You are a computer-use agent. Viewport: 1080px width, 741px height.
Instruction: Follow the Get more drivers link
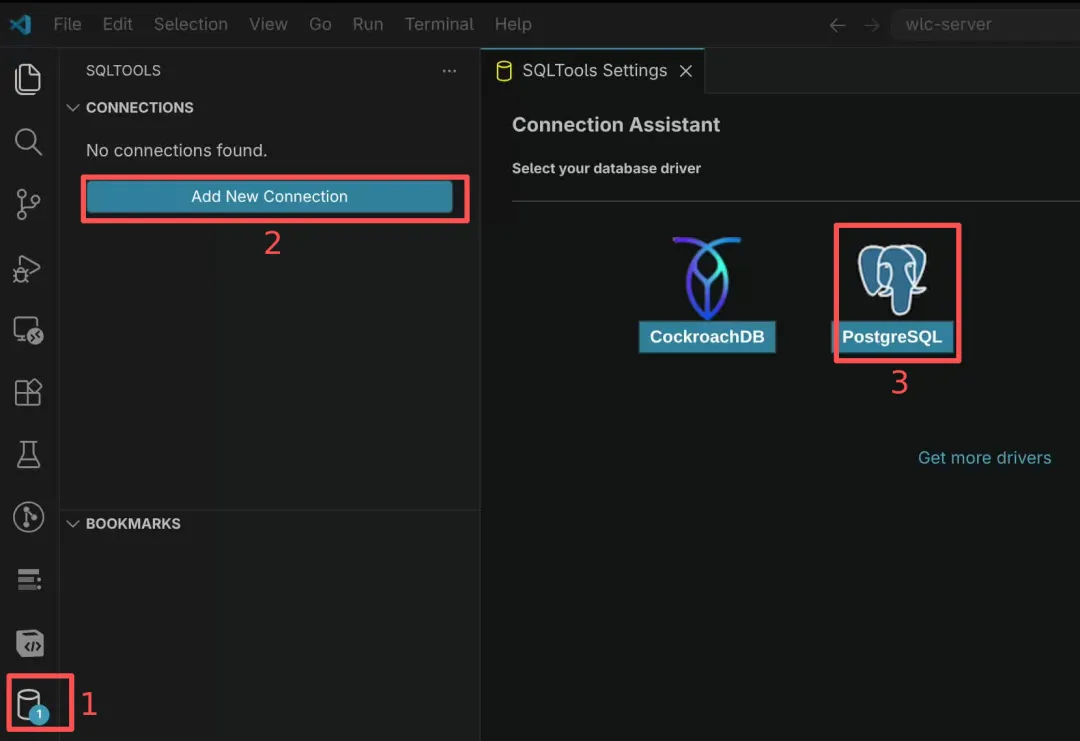click(984, 458)
